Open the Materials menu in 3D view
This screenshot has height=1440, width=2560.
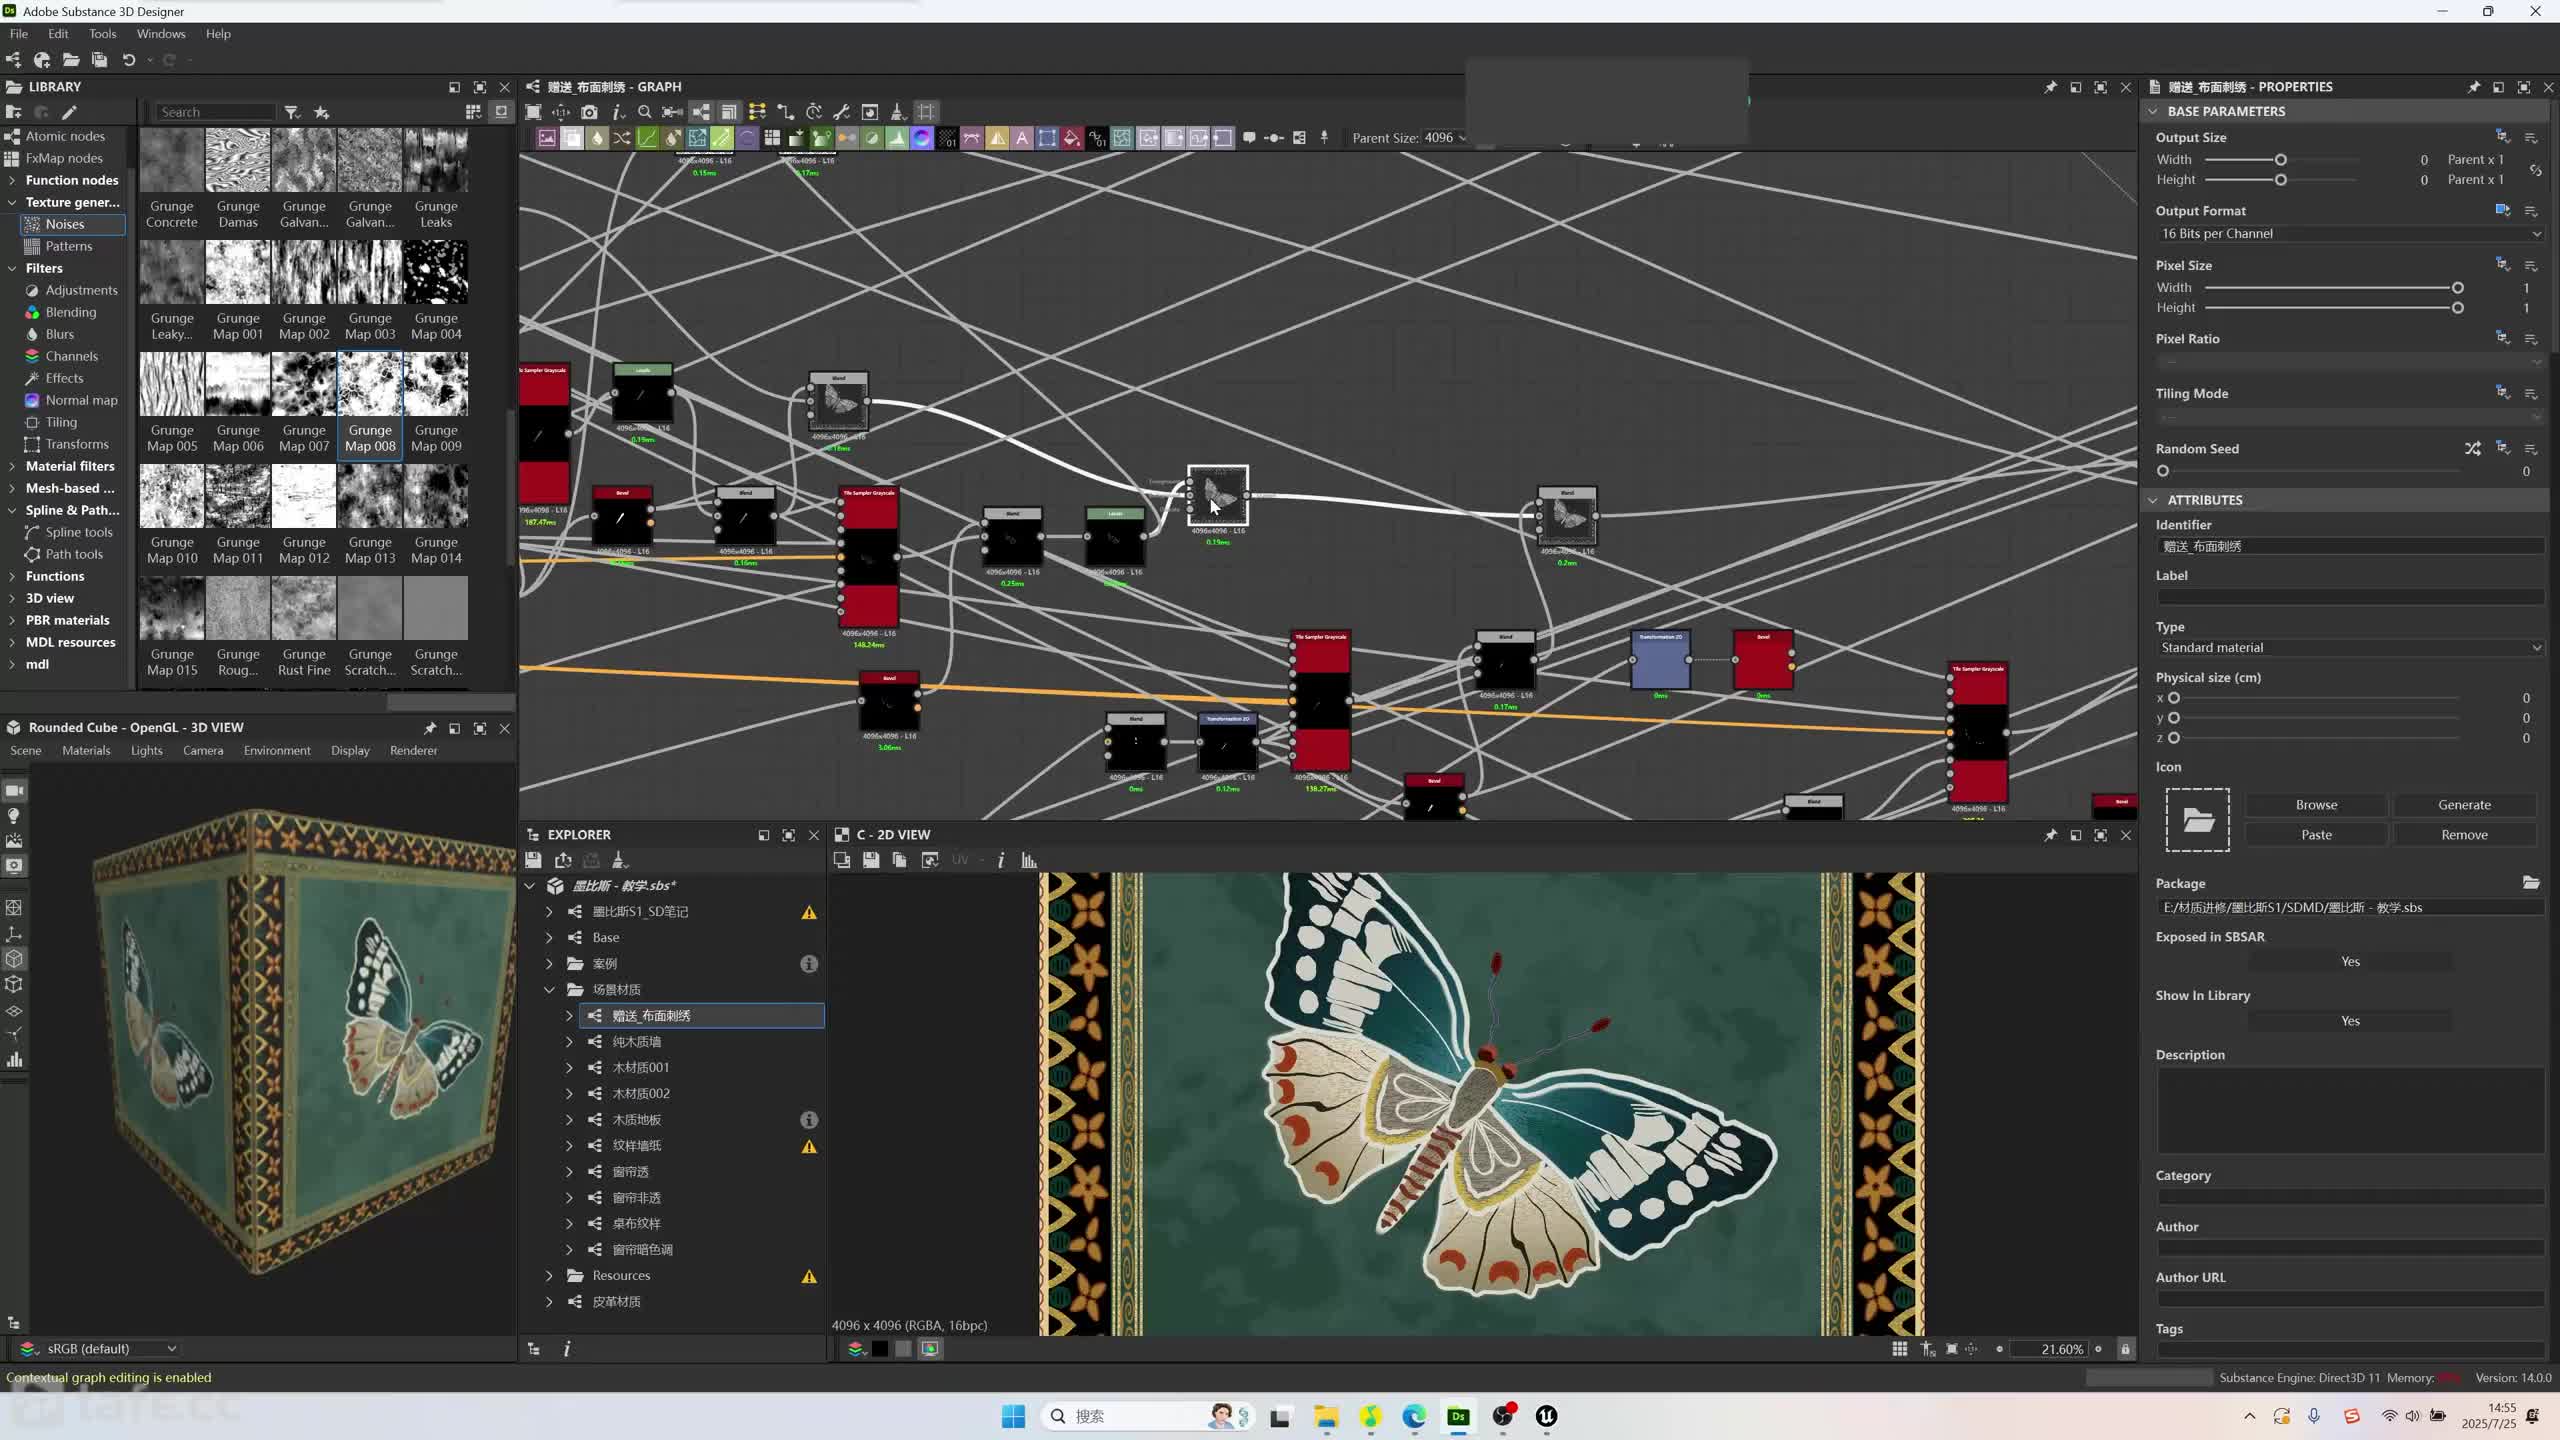(86, 751)
